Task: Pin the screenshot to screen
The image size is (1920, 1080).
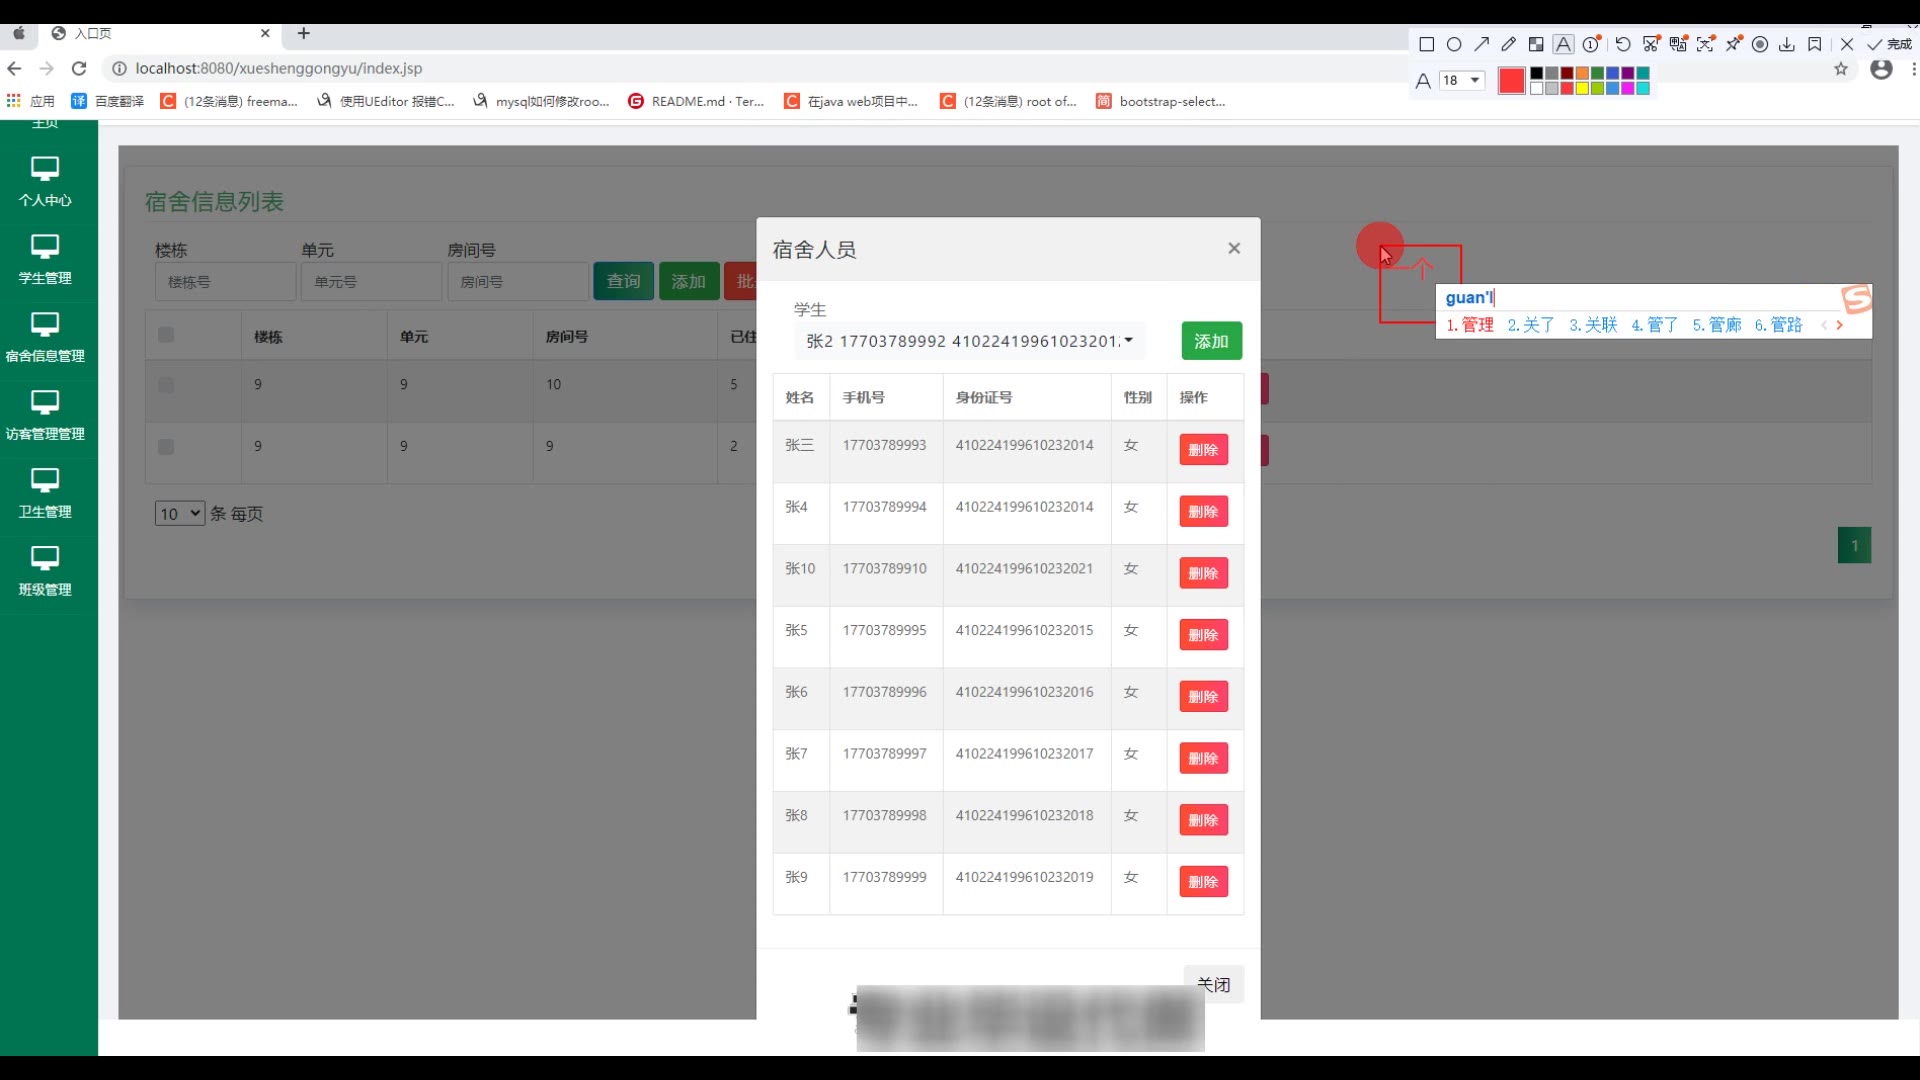Action: point(1733,44)
